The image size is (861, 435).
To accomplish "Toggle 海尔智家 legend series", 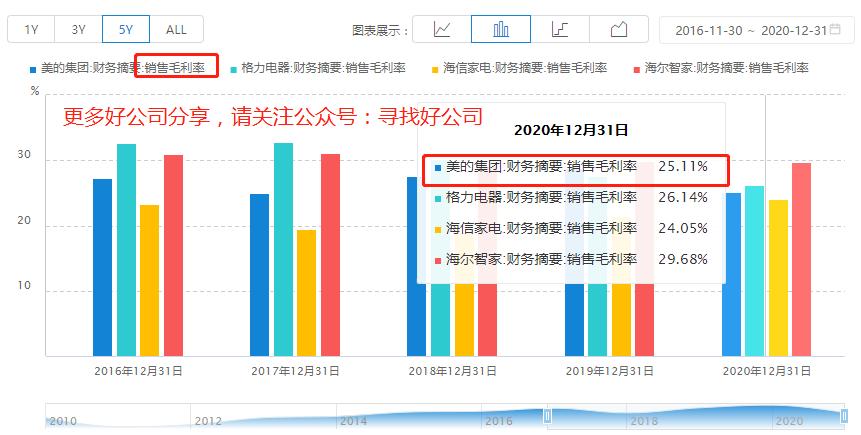I will [x=721, y=68].
